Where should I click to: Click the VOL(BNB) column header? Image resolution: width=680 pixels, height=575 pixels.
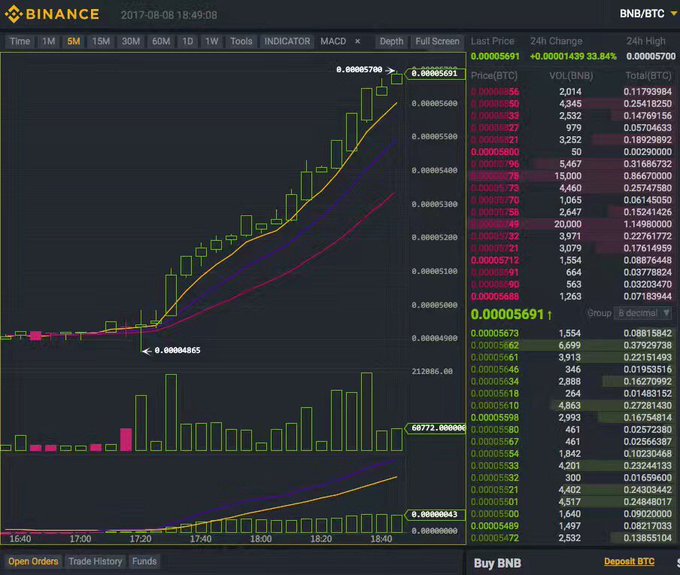[571, 75]
